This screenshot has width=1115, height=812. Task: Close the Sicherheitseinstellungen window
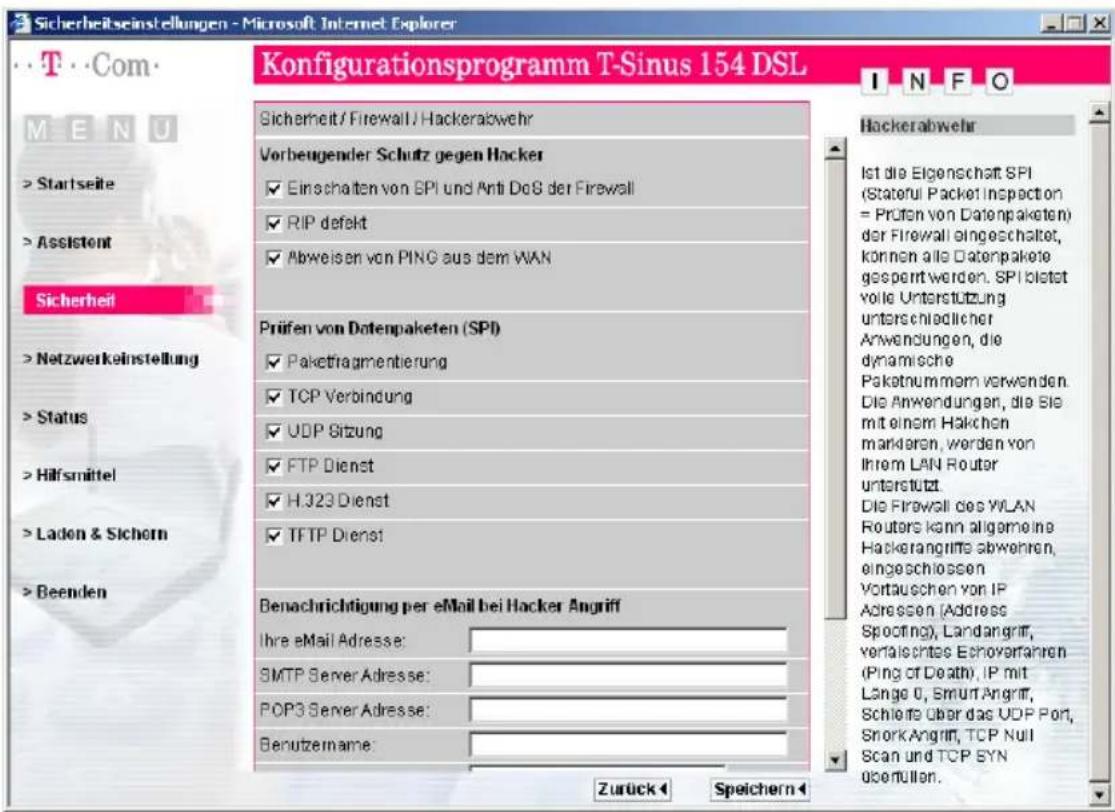(x=1099, y=23)
